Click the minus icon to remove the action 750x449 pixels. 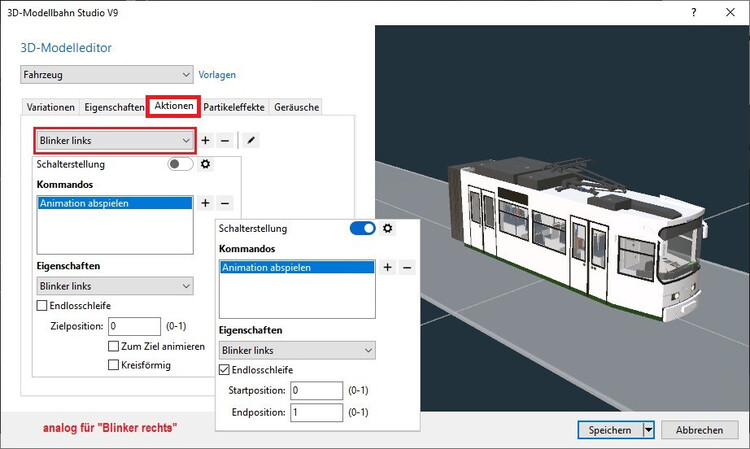pos(225,141)
